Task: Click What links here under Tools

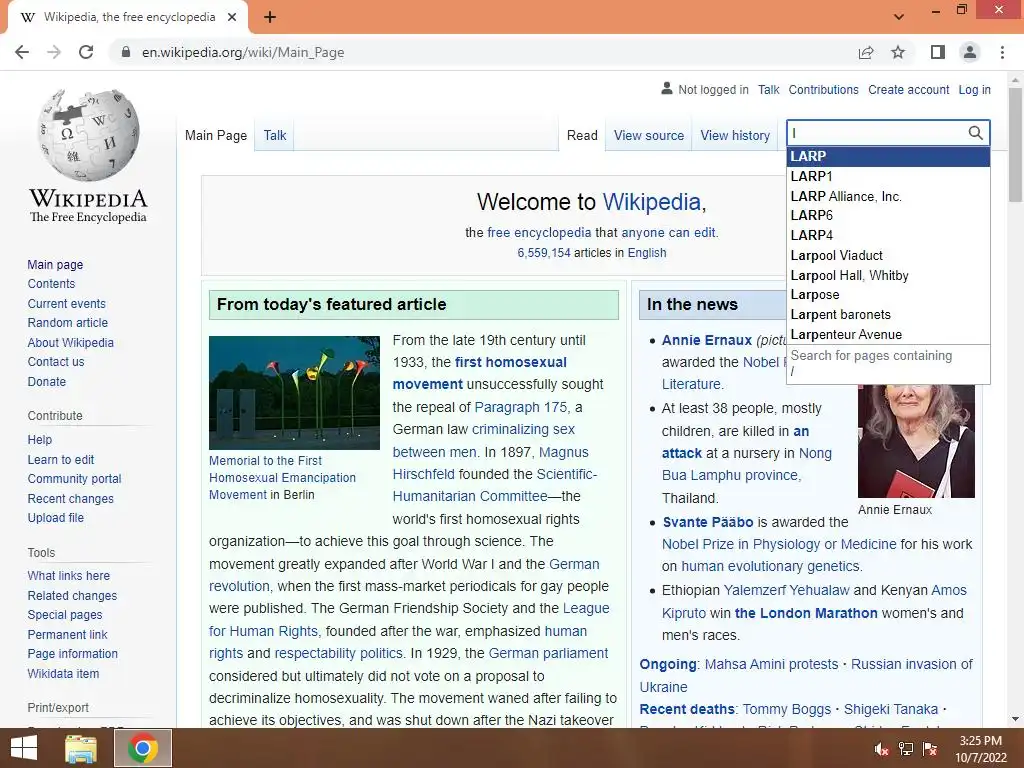Action: [69, 575]
